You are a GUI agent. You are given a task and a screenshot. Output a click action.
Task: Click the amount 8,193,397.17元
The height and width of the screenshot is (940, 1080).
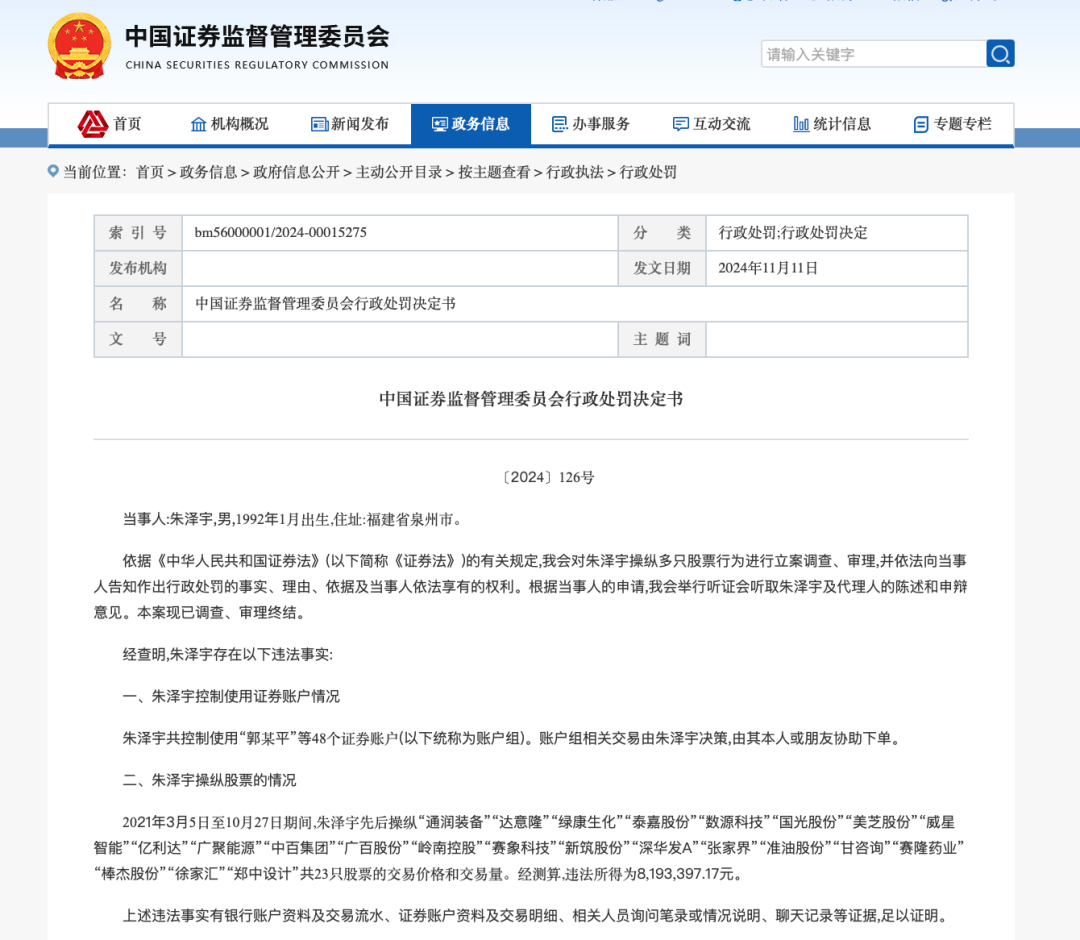point(685,874)
